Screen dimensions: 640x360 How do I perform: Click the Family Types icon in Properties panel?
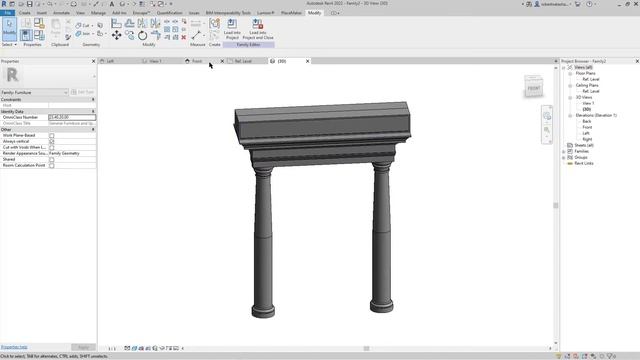click(39, 35)
